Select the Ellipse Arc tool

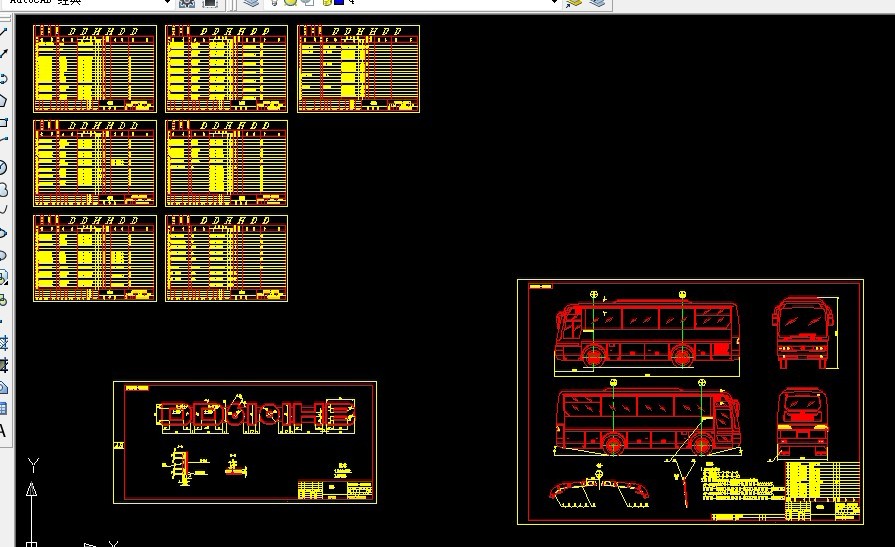(x=3, y=255)
